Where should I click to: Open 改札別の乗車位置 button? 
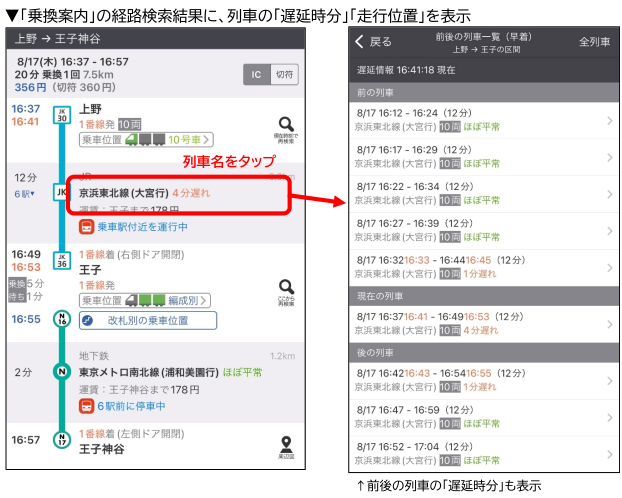(x=148, y=321)
